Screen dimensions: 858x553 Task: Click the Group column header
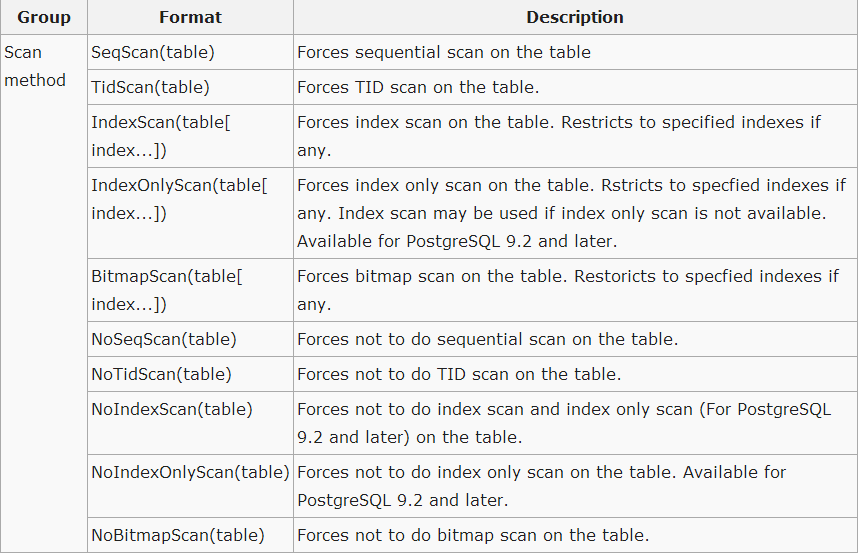pos(44,17)
